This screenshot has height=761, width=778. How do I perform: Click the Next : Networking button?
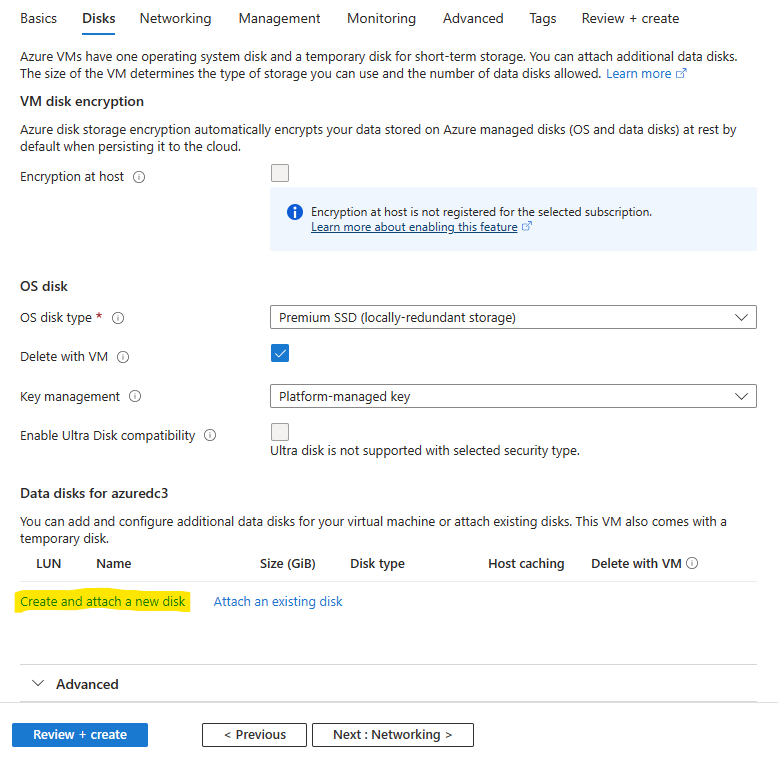(392, 735)
